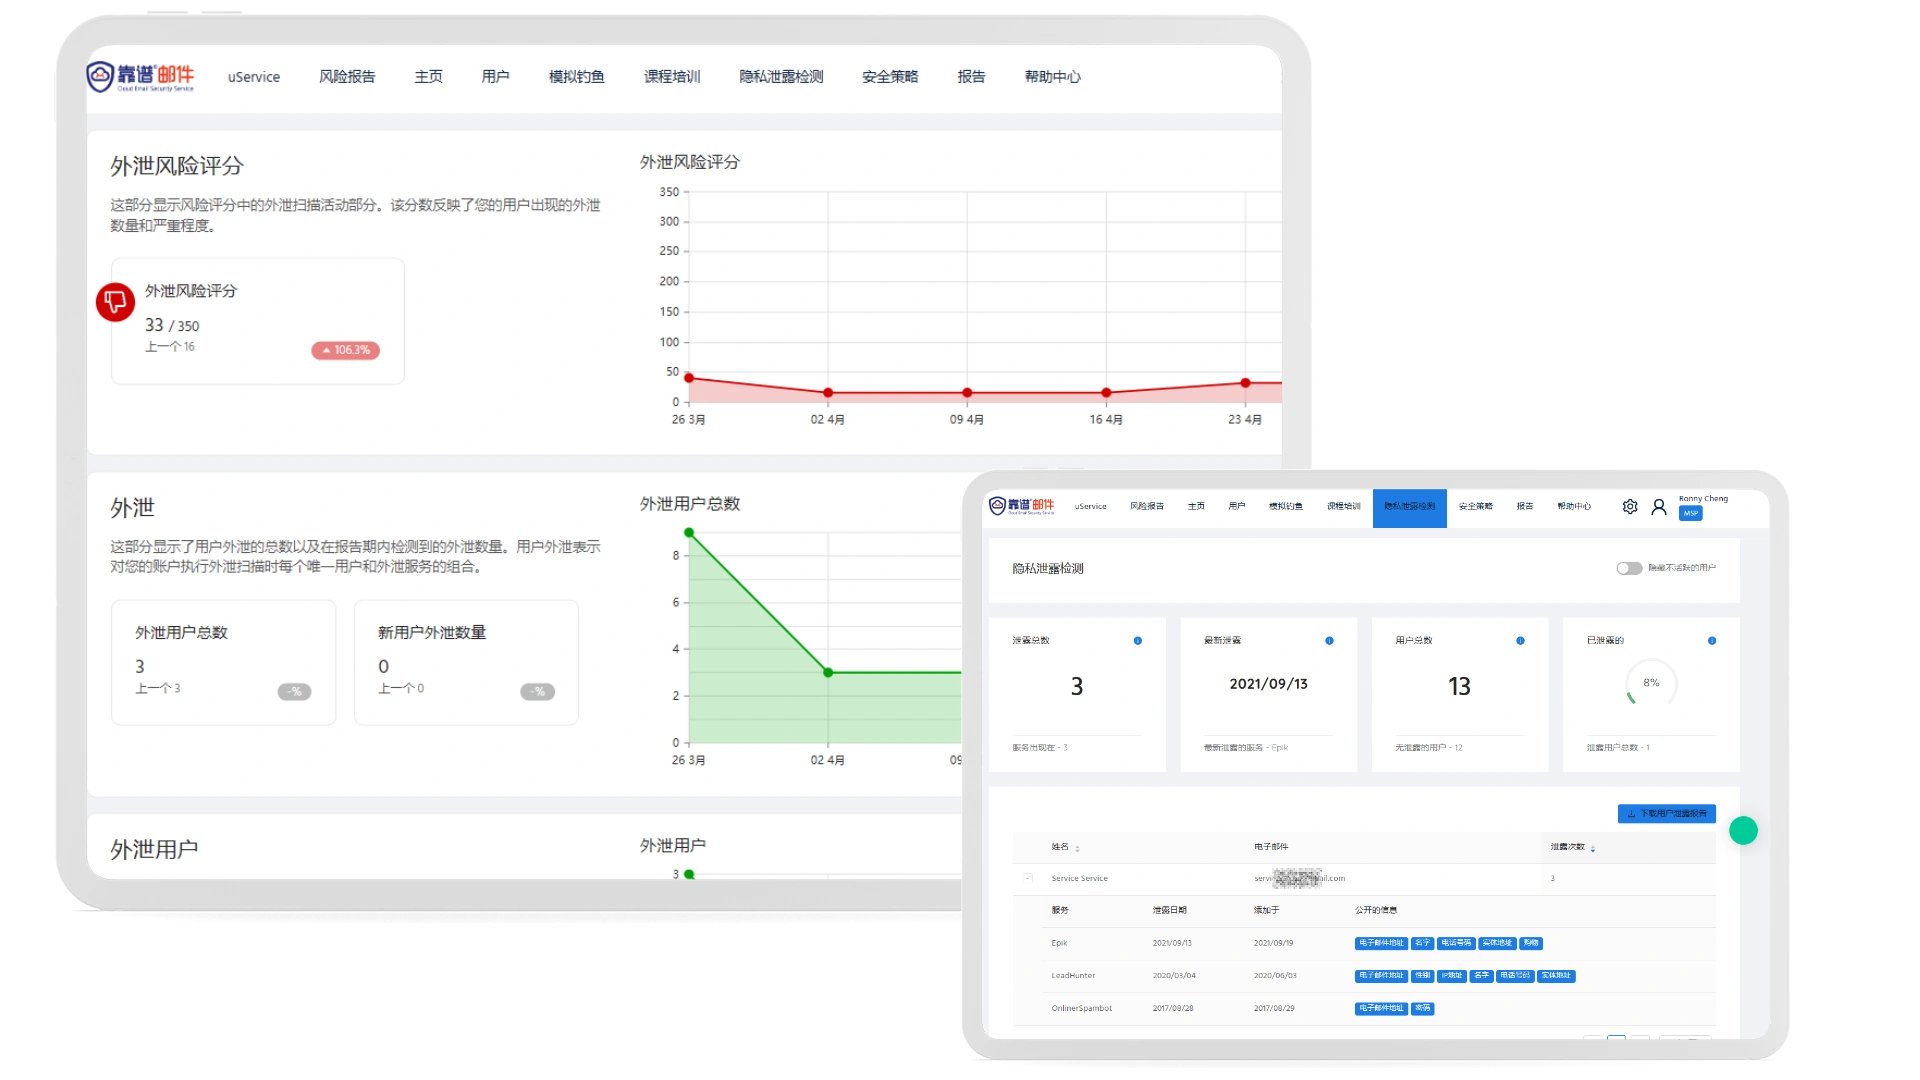1920x1080 pixels.
Task: Open 安全策略 menu in large window
Action: tap(889, 77)
